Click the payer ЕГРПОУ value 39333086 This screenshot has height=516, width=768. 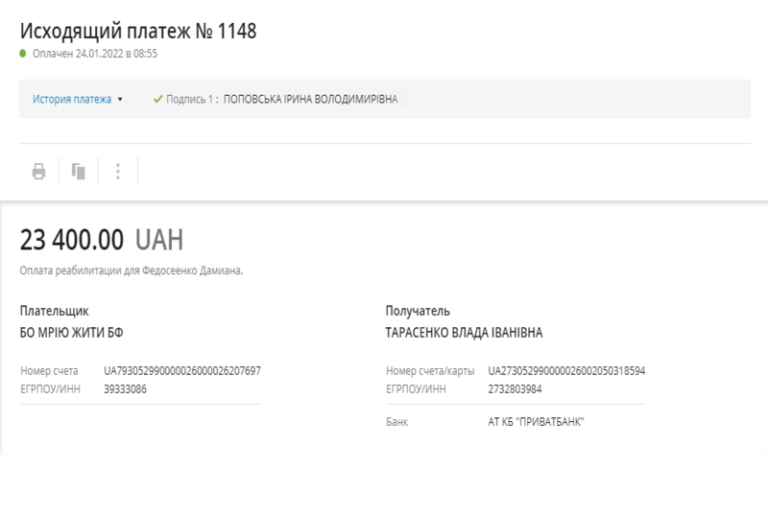pos(125,389)
